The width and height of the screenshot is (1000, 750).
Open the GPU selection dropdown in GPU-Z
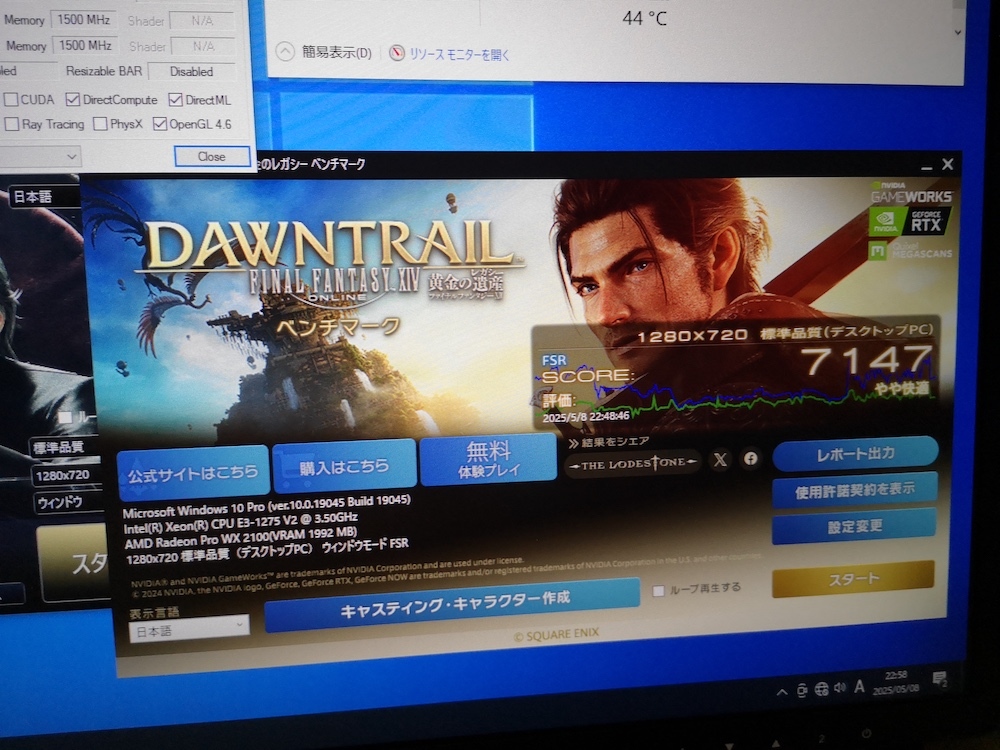(x=40, y=156)
